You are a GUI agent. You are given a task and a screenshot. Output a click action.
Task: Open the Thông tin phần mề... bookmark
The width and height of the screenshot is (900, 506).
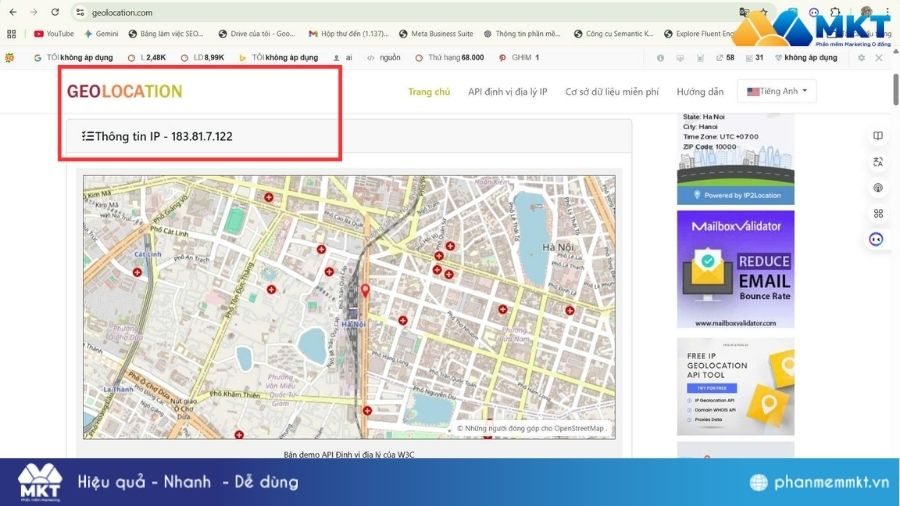click(522, 34)
